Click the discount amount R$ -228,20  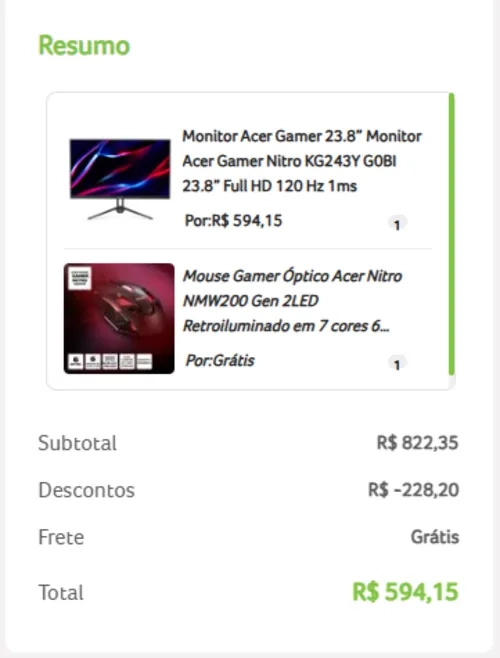click(x=413, y=490)
